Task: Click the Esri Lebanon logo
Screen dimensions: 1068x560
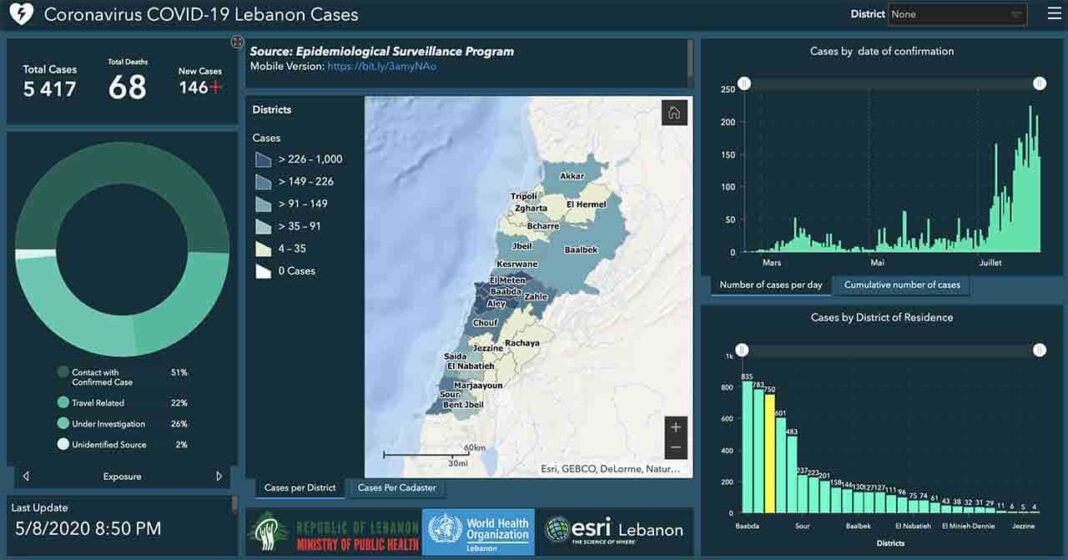Action: (614, 531)
